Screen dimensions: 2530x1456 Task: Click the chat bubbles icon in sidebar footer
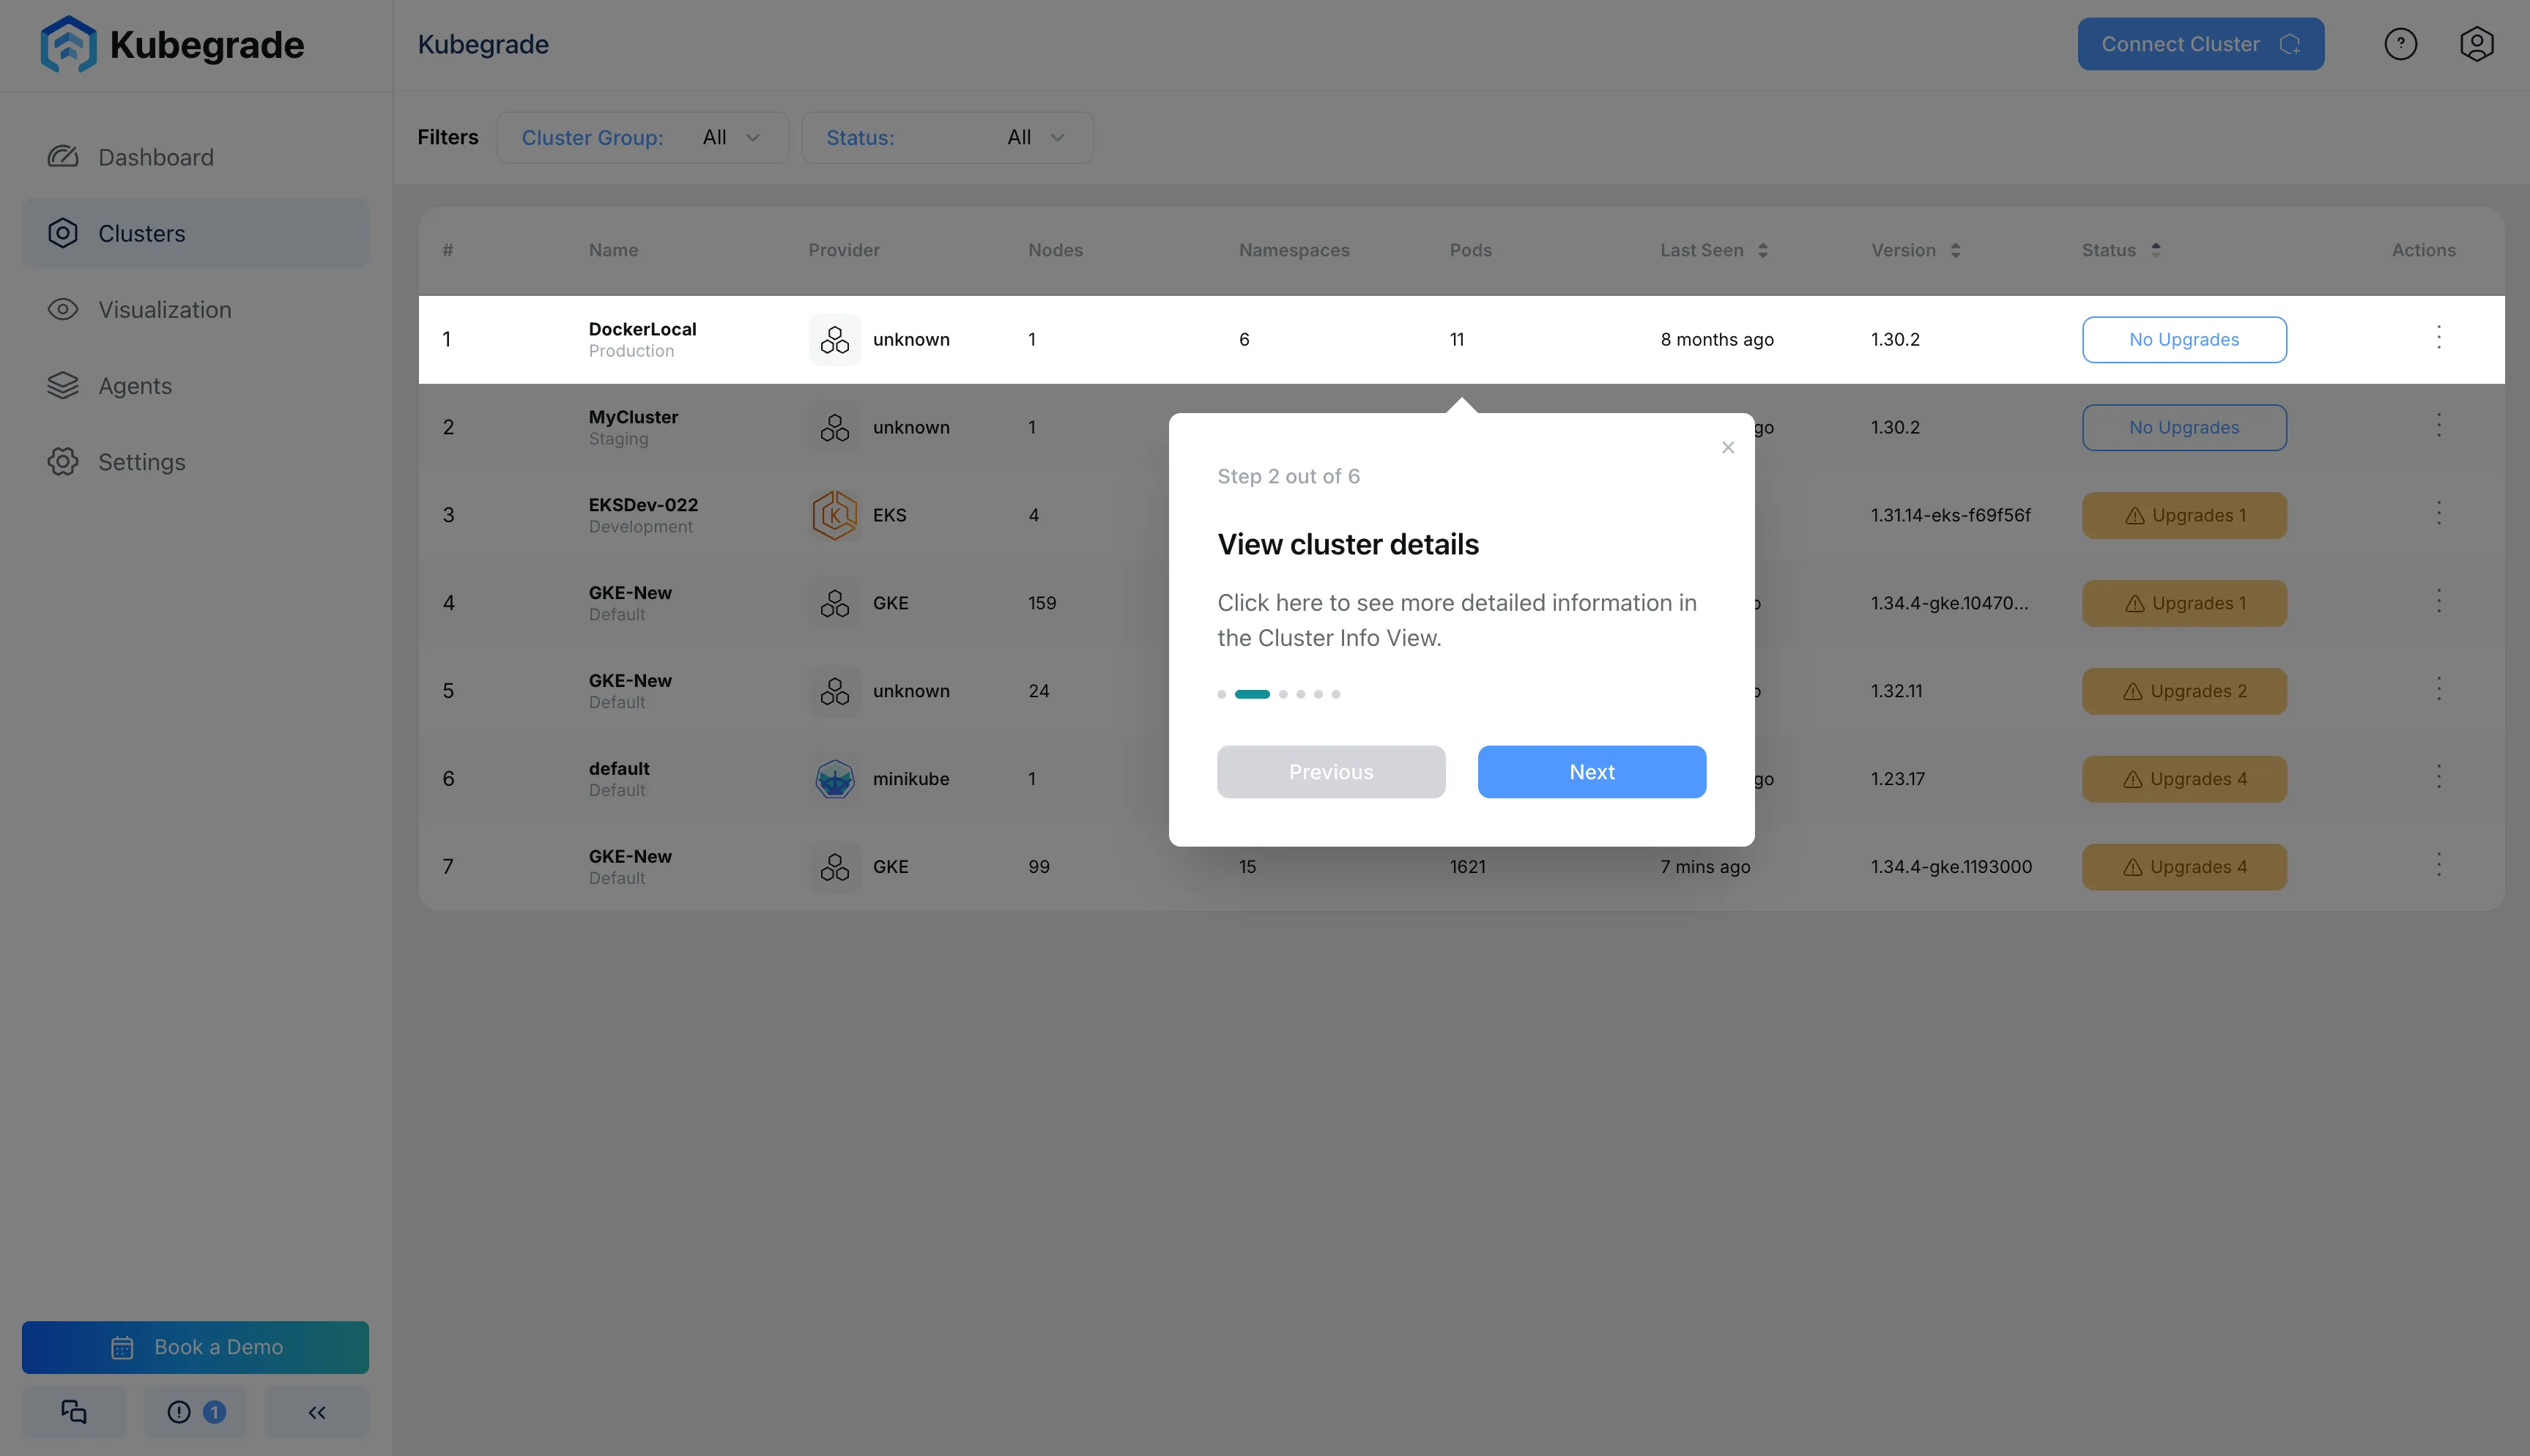click(74, 1411)
